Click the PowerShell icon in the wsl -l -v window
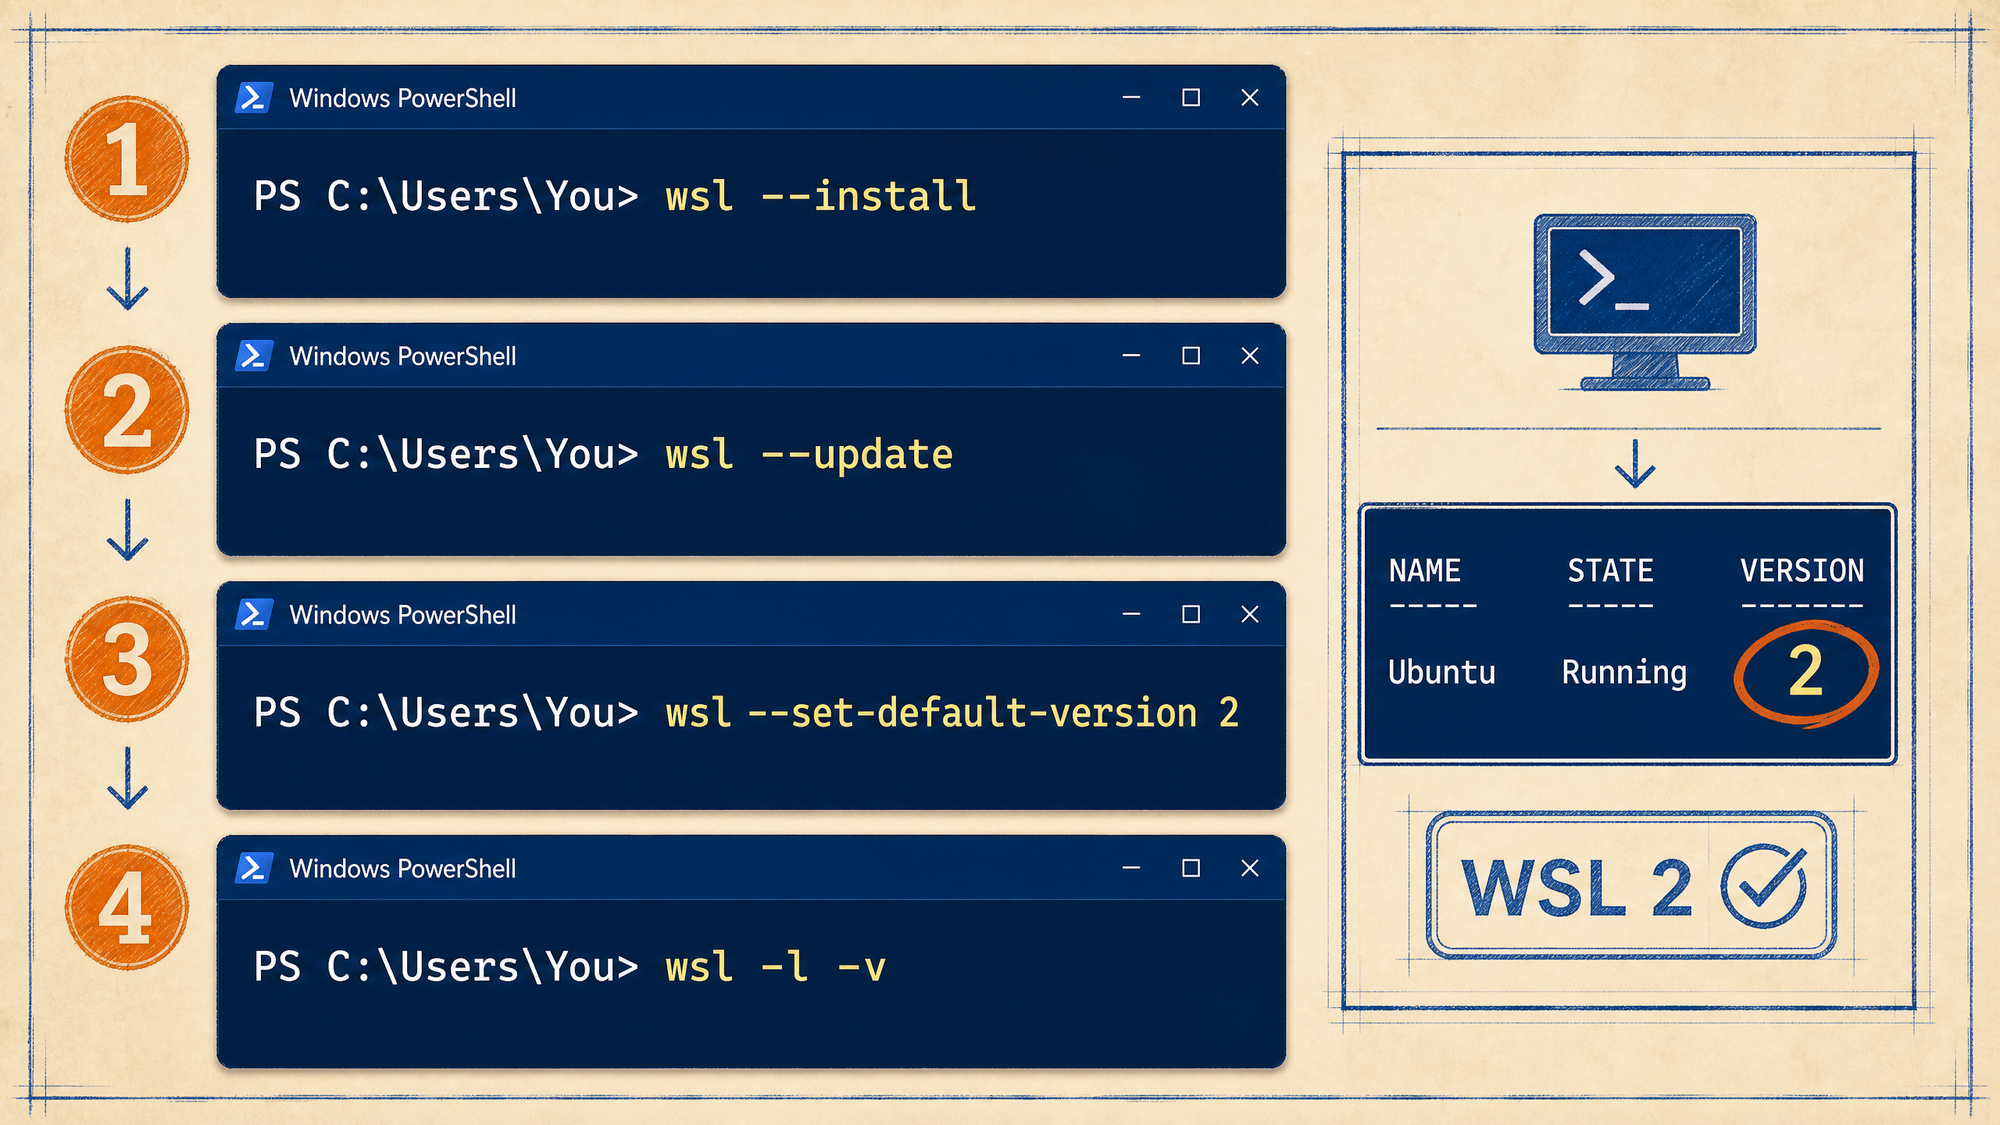Image resolution: width=2000 pixels, height=1125 pixels. [254, 868]
